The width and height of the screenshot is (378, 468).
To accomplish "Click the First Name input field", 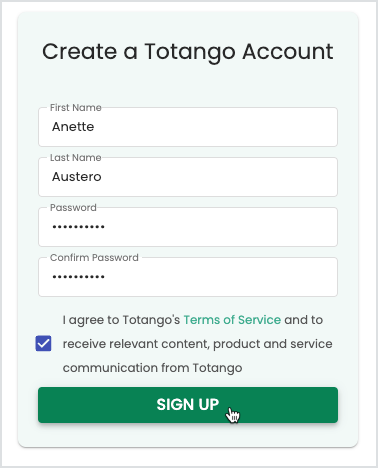I will [188, 127].
